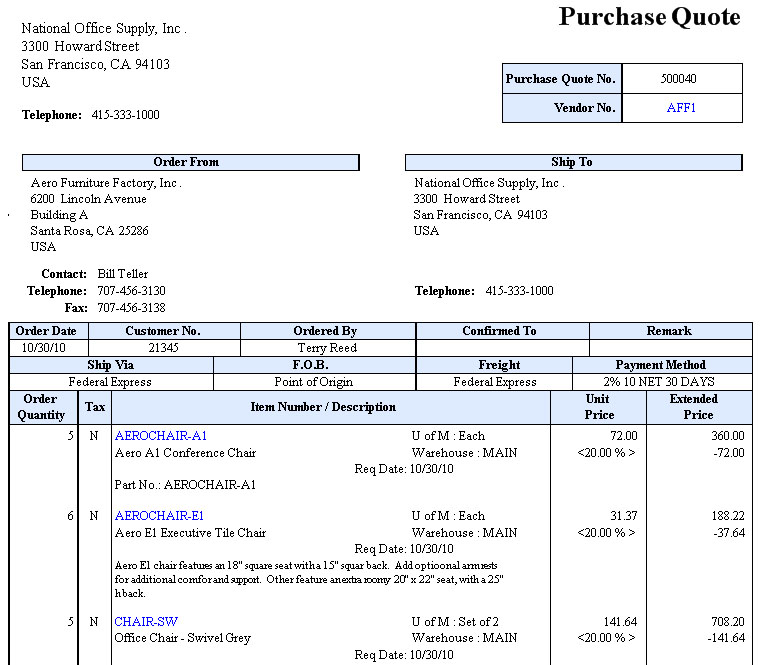Click the empty Remark cell
This screenshot has height=665, width=764.
669,348
